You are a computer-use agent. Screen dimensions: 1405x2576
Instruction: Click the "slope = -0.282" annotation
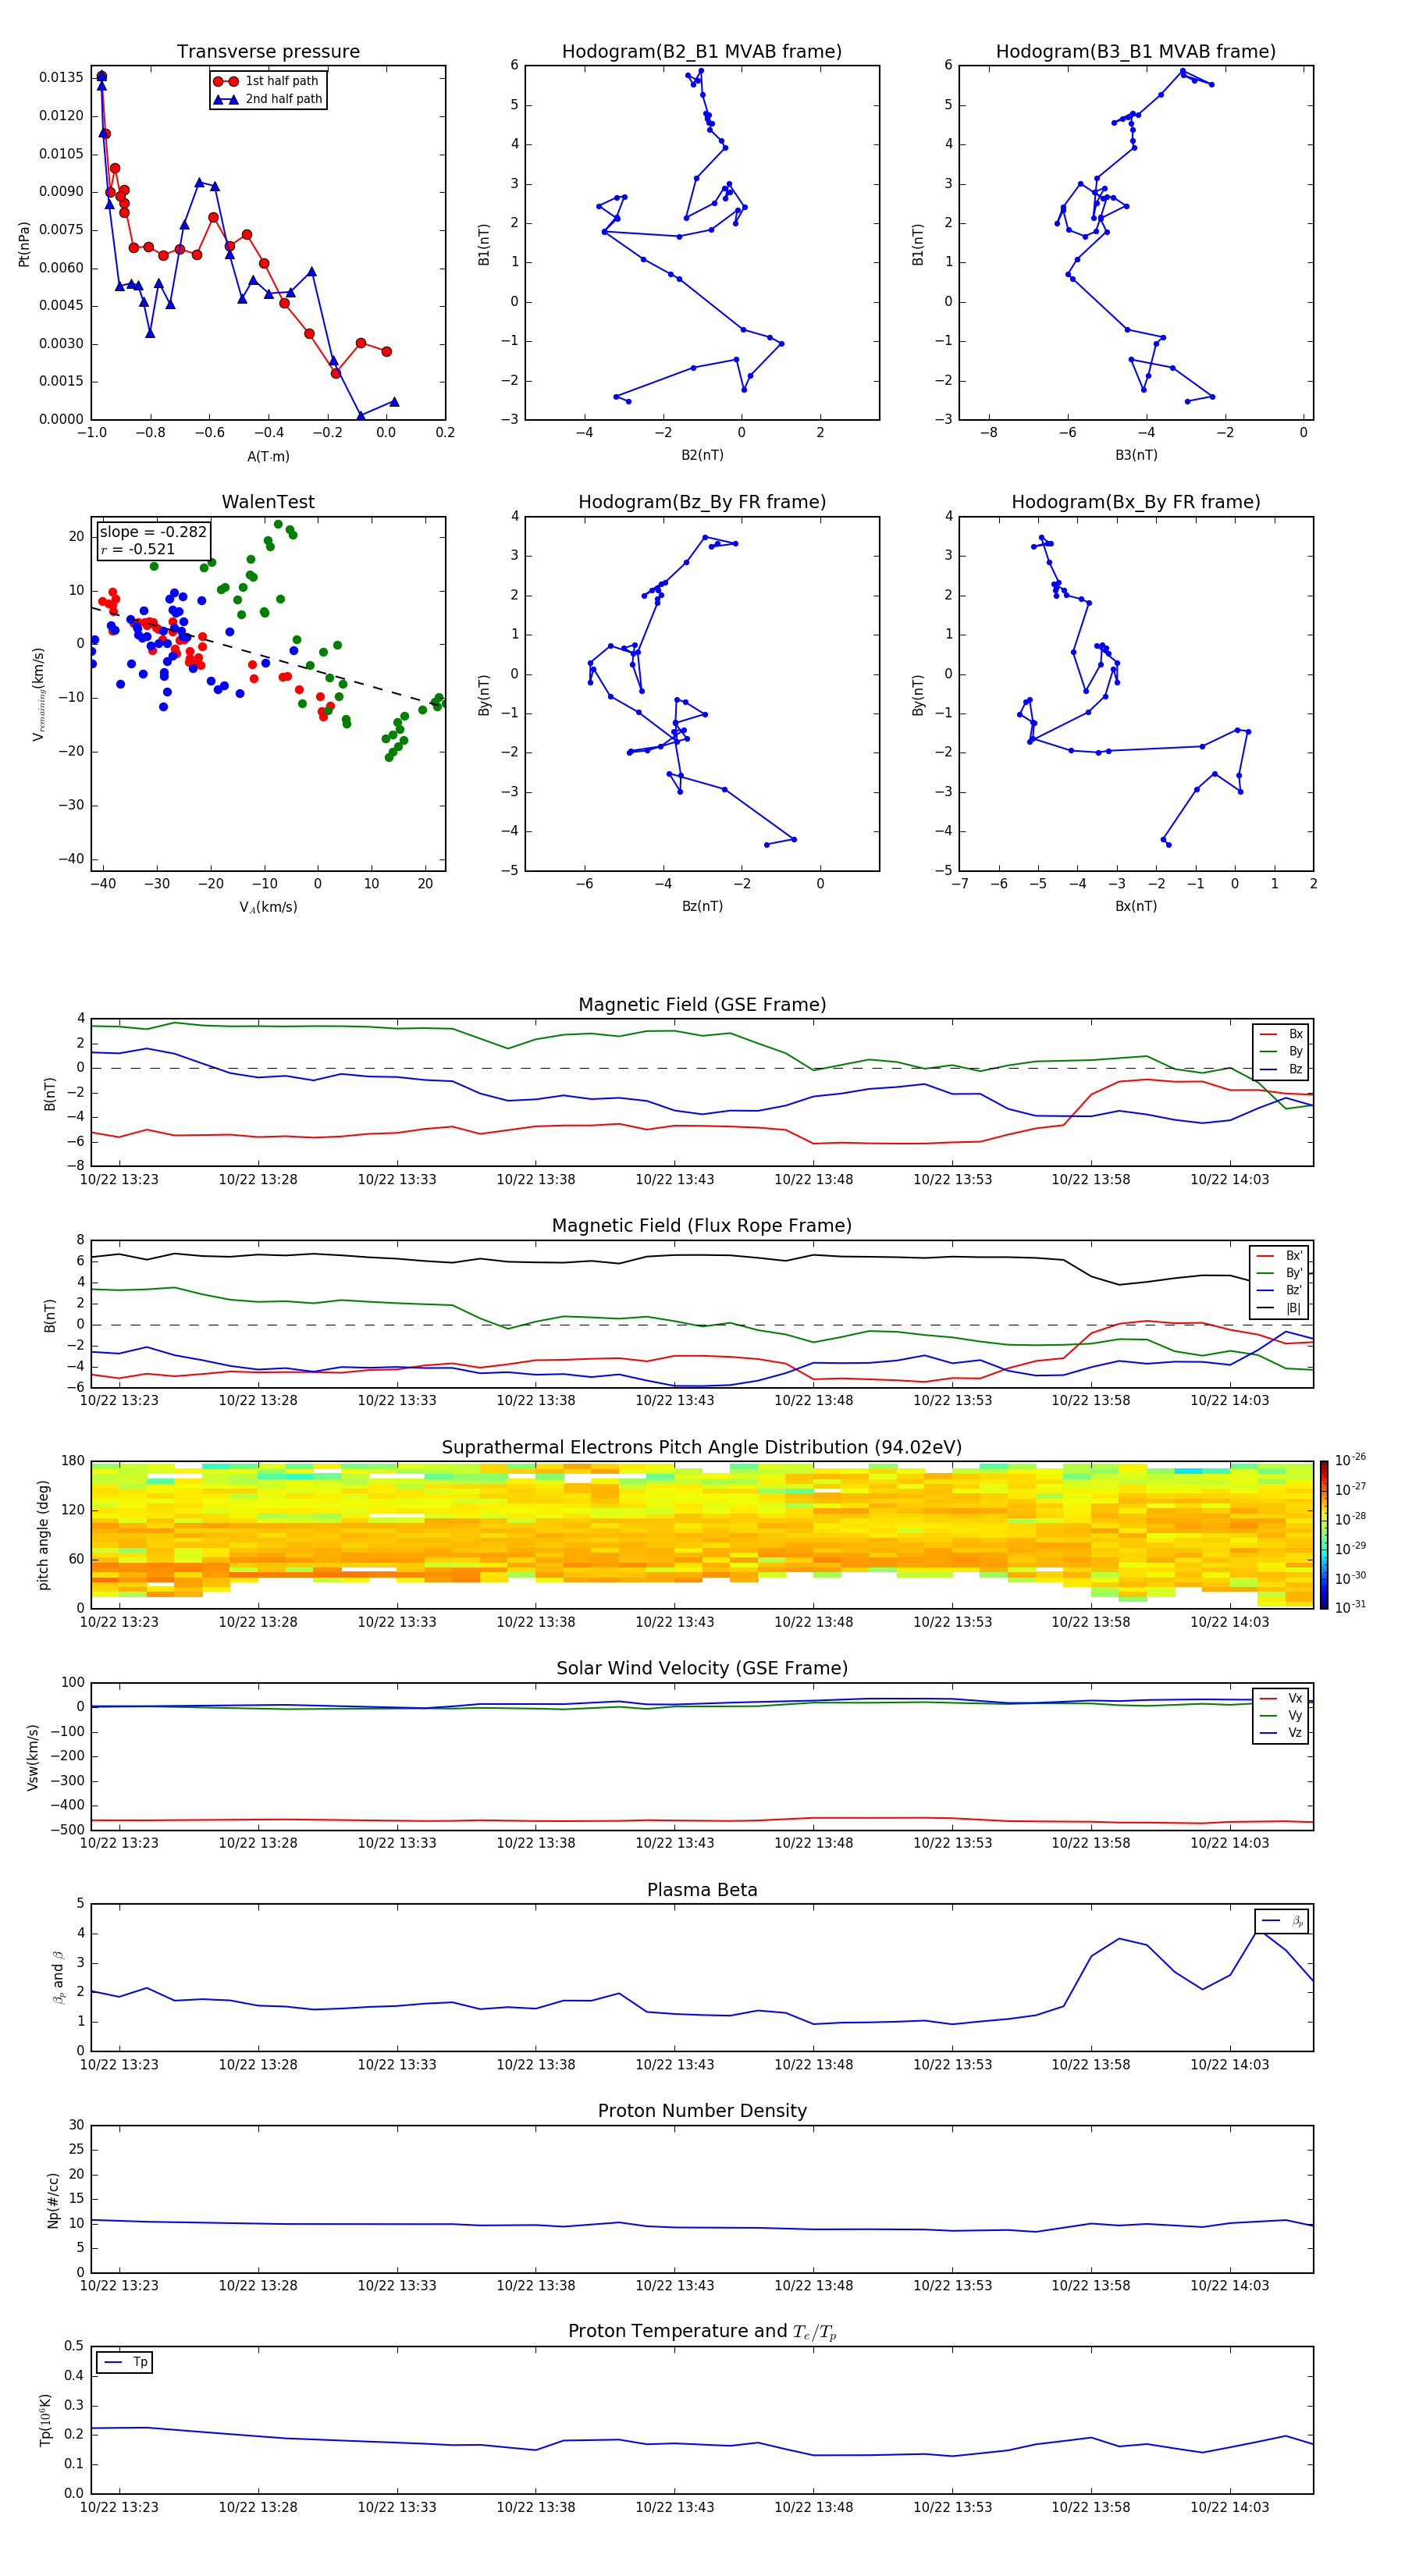pos(153,532)
